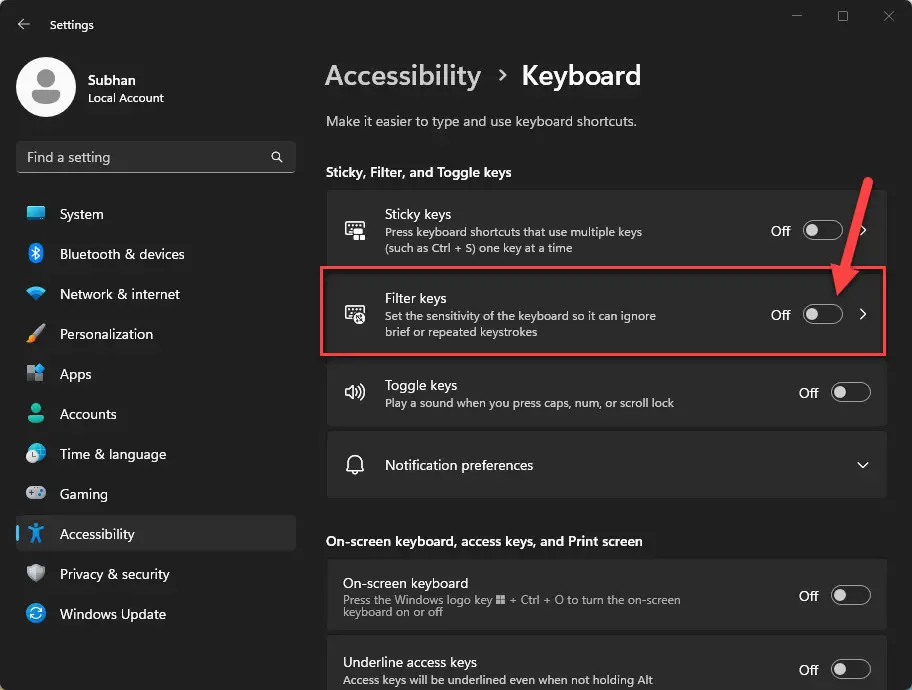Click the System monitor icon
This screenshot has height=690, width=912.
(36, 214)
